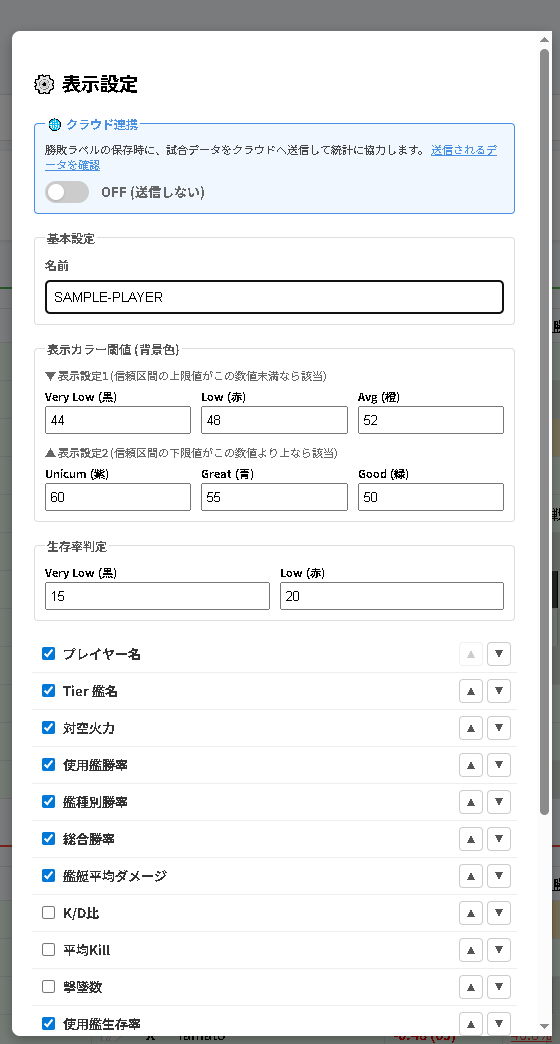Move 艦種別勝率 row down
Viewport: 560px width, 1044px height.
(x=499, y=802)
